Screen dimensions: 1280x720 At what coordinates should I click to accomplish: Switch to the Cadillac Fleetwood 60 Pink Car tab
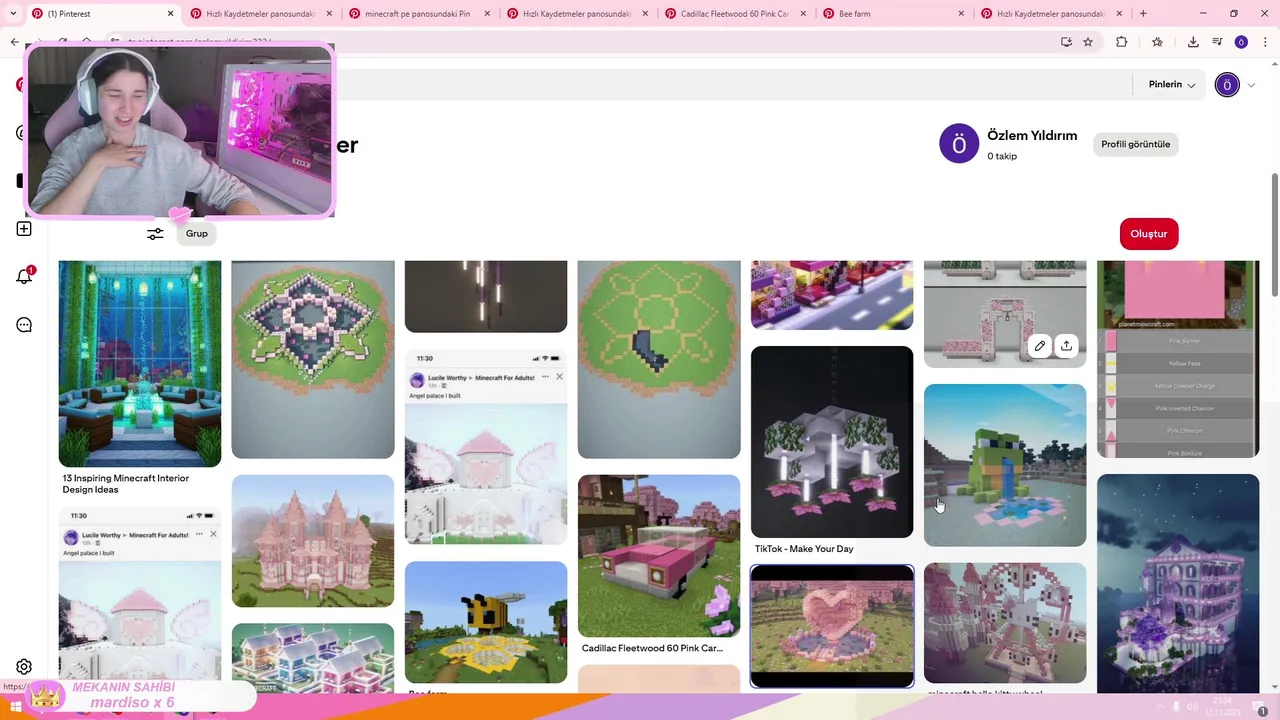pos(735,14)
